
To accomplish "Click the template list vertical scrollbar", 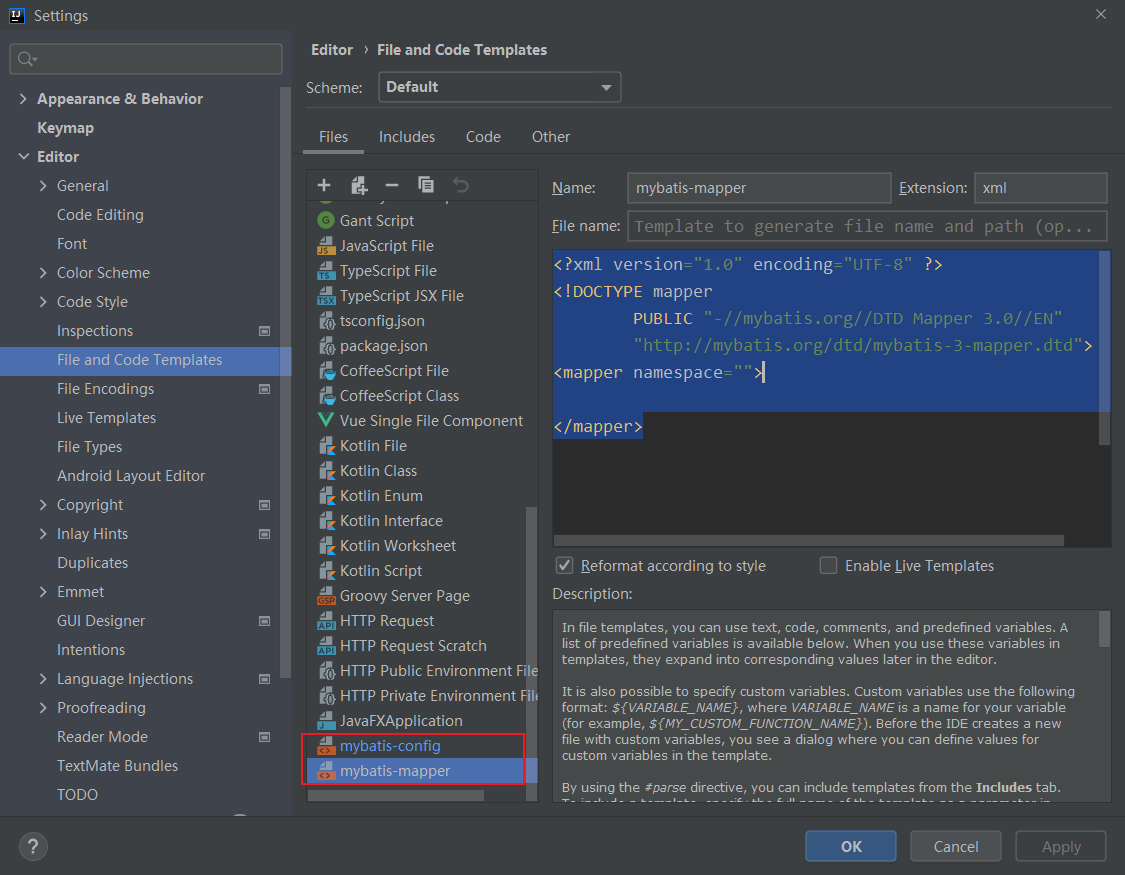I will tap(532, 653).
